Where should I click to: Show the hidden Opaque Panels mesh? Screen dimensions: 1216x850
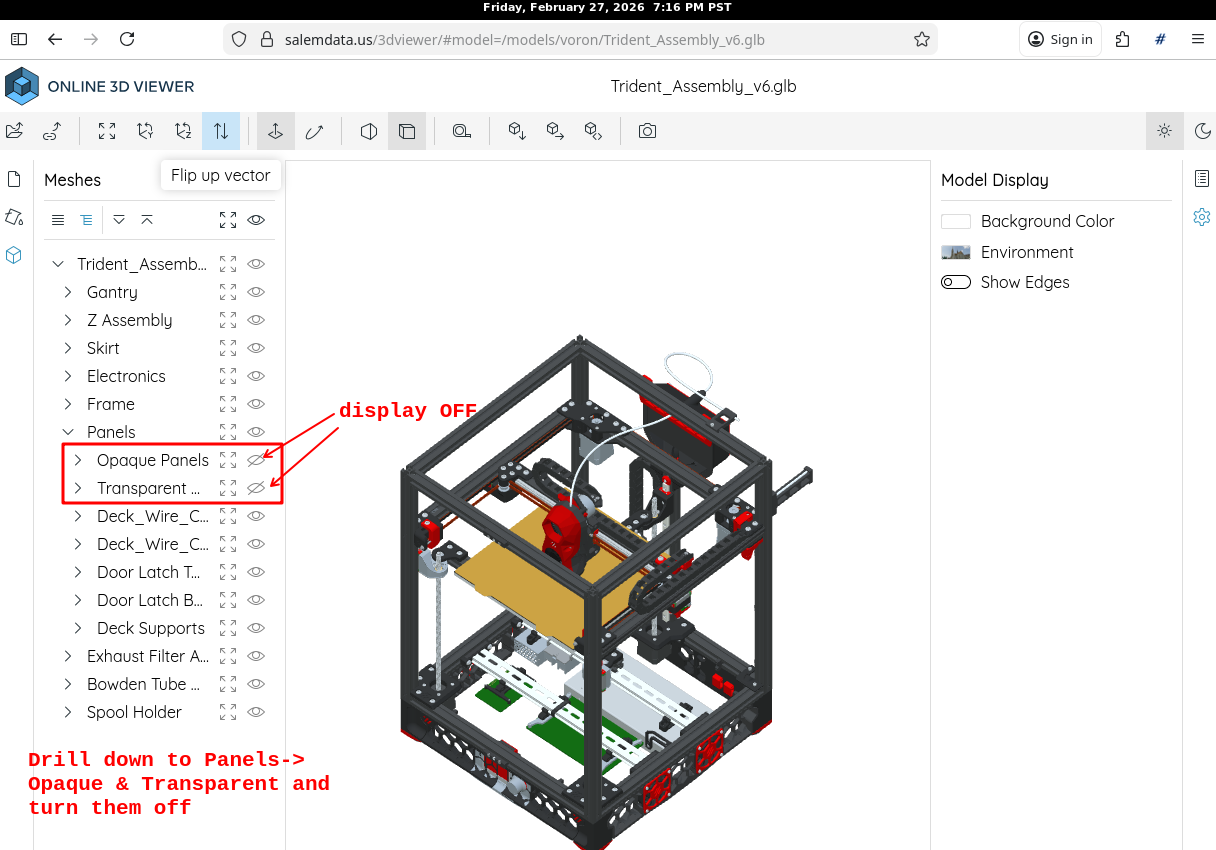pyautogui.click(x=256, y=460)
